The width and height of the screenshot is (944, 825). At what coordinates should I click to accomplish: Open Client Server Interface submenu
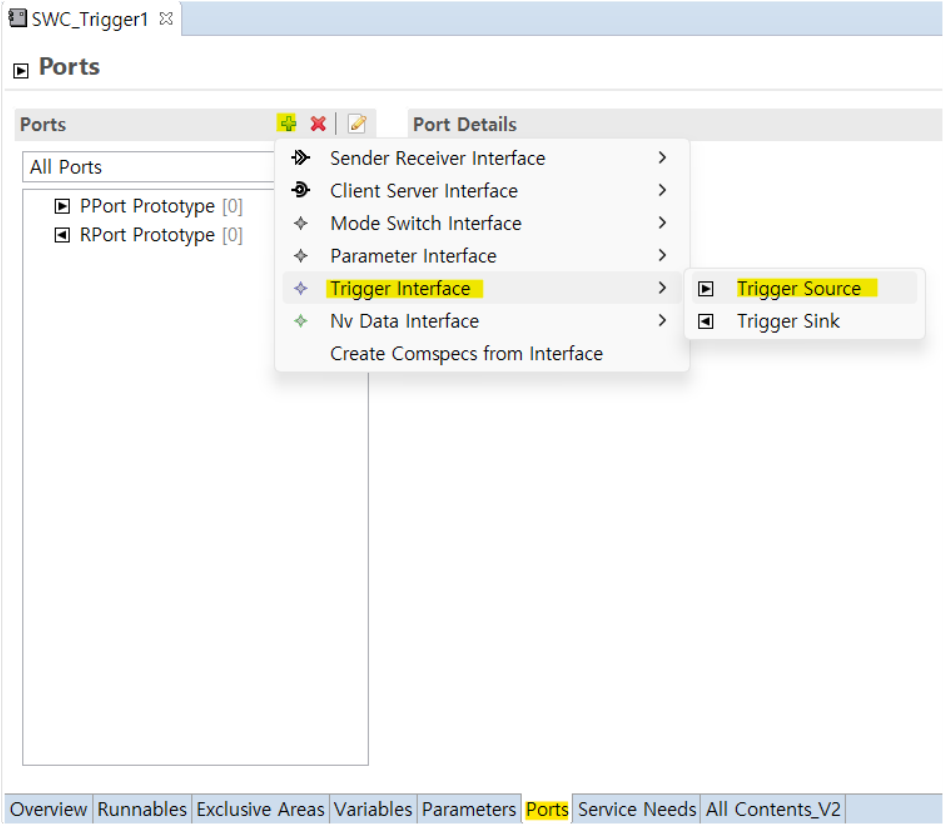(x=482, y=190)
